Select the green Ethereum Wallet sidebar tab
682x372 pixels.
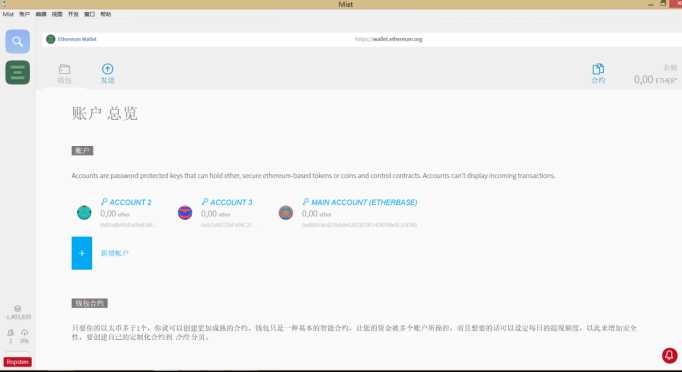(x=17, y=72)
